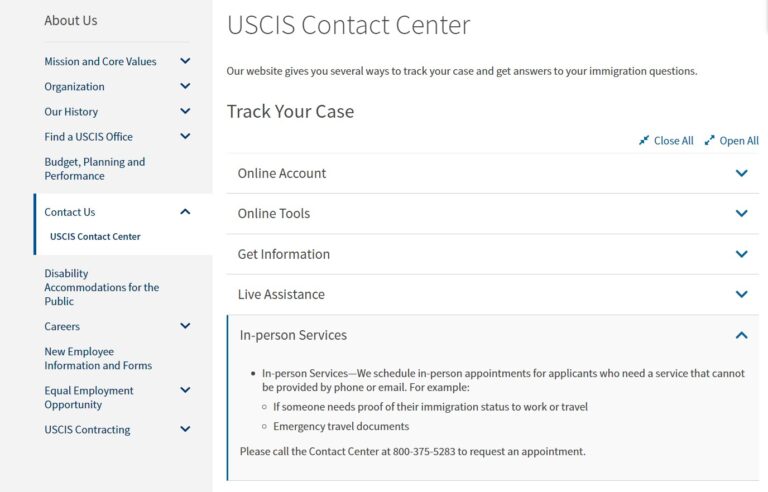
Task: Expand Our History sidebar chevron
Action: tap(185, 111)
